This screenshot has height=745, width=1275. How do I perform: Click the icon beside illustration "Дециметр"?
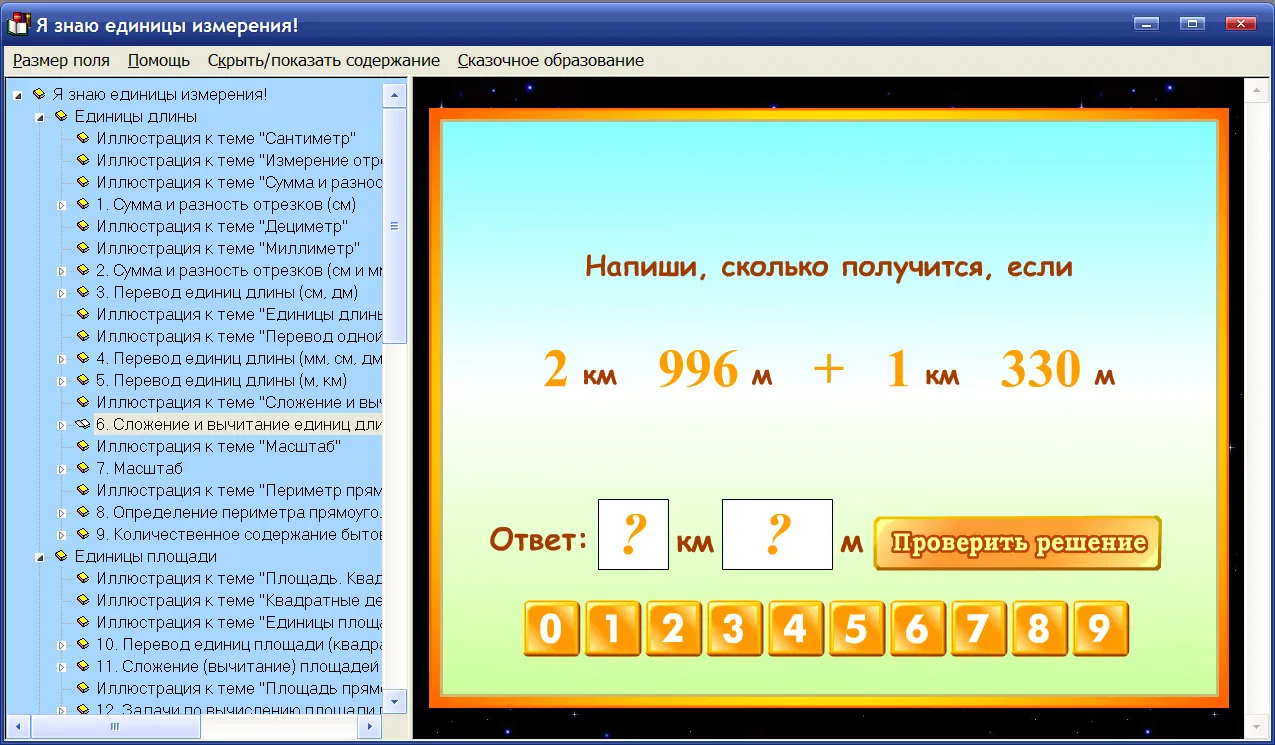pos(83,226)
